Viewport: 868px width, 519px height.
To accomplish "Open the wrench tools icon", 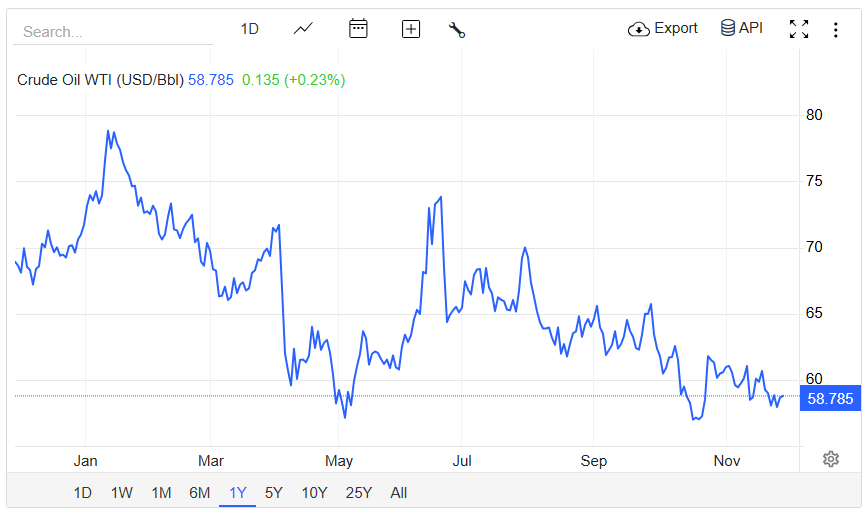I will coord(457,29).
